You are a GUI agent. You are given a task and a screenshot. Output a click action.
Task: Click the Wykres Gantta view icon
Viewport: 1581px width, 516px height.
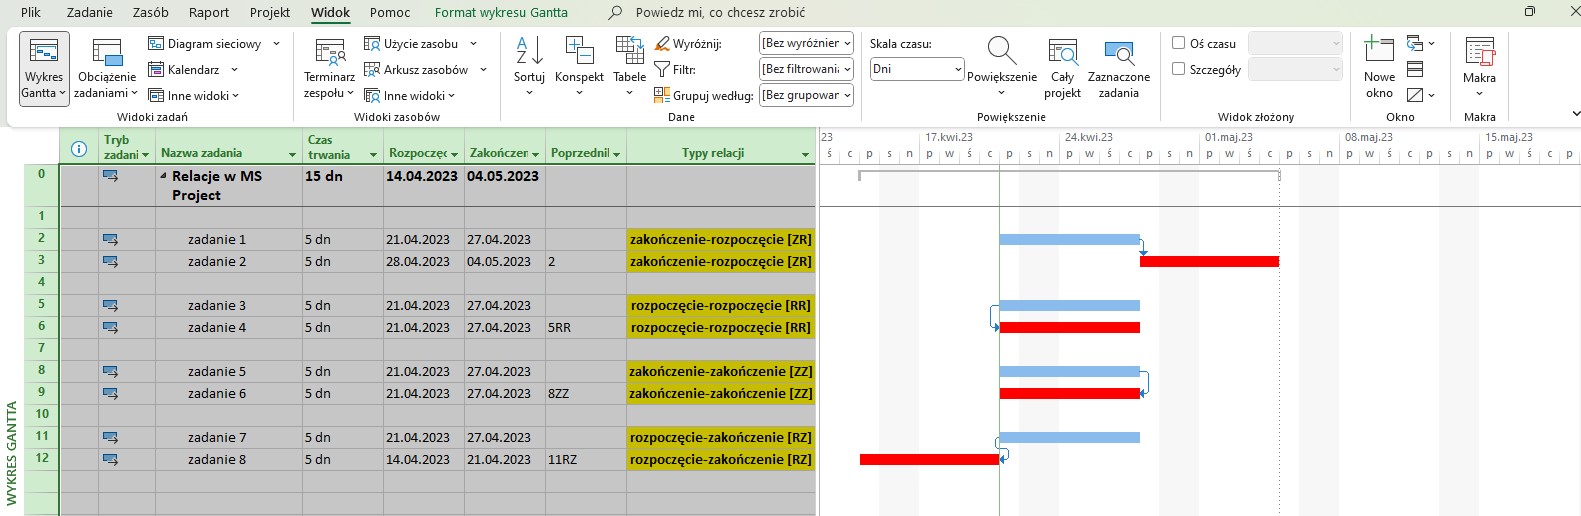[43, 55]
